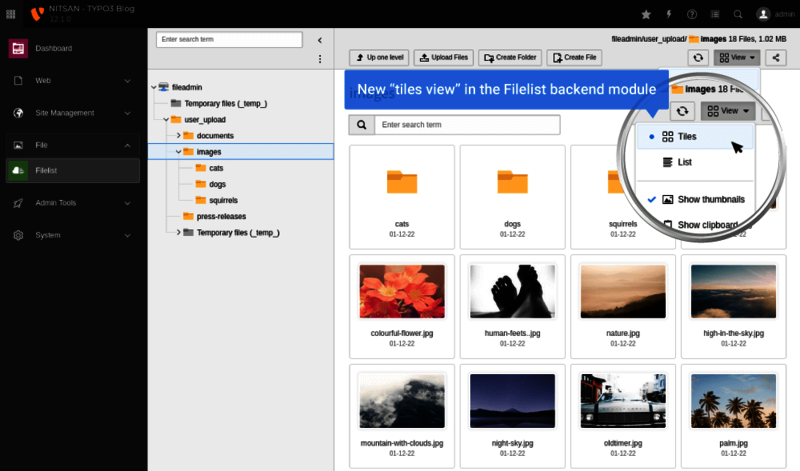Click the Upload Files button
The height and width of the screenshot is (471, 800).
(444, 58)
